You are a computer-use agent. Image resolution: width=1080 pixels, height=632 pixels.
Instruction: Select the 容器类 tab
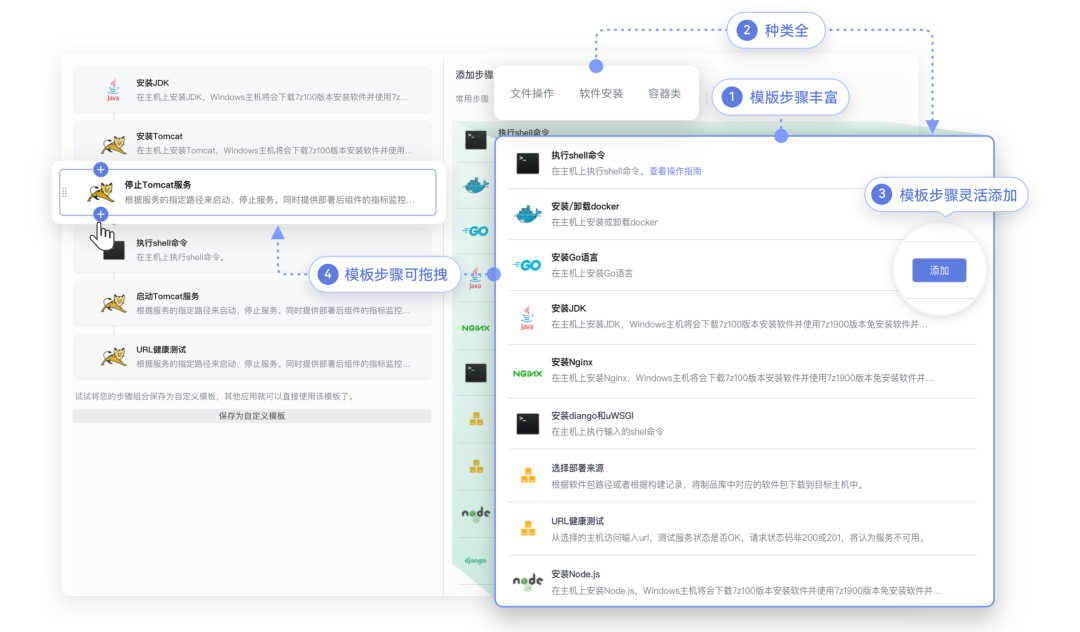pos(664,92)
